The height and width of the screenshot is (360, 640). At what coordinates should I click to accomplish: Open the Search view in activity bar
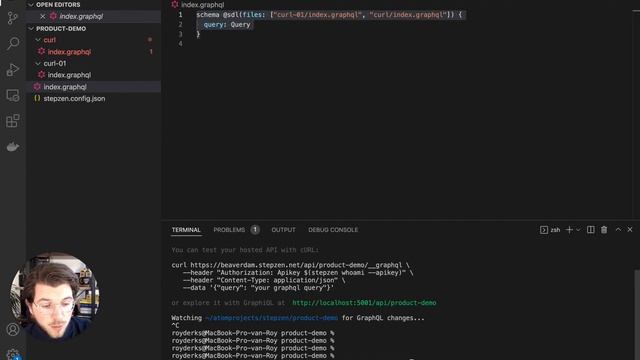[13, 43]
